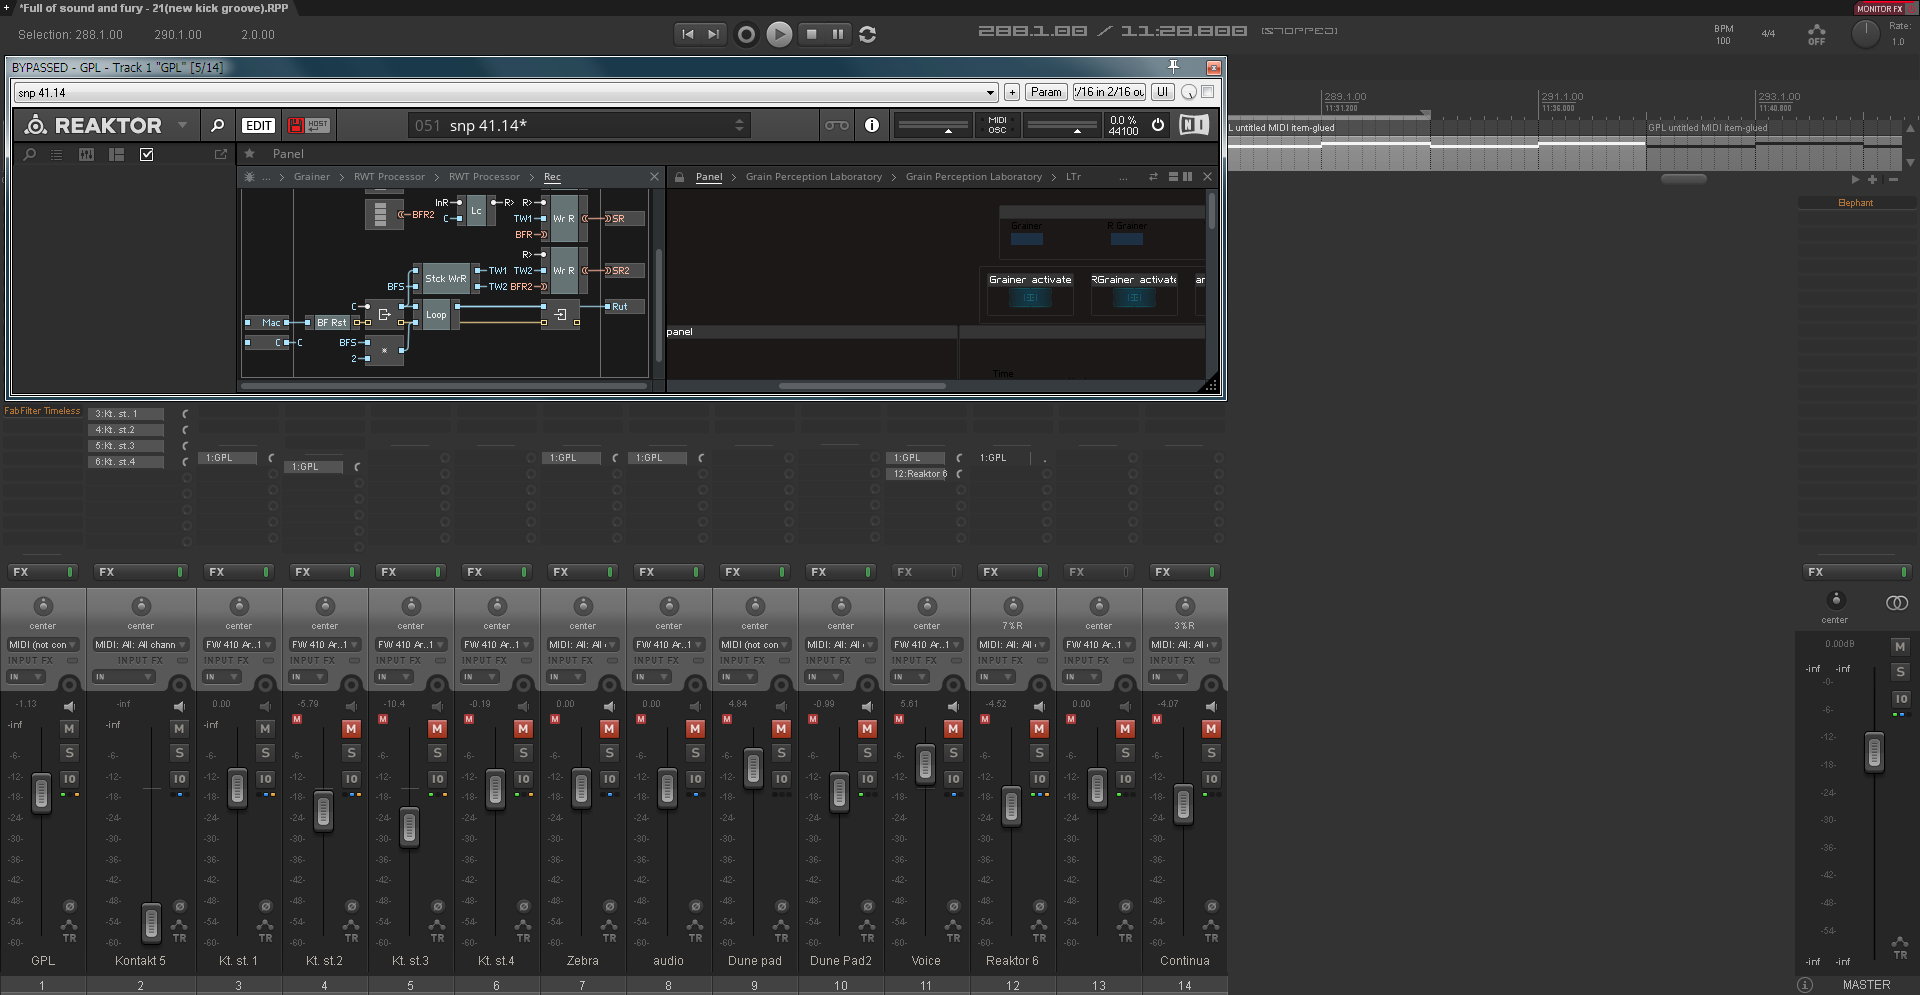Image resolution: width=1920 pixels, height=995 pixels.
Task: Click the record arm circle on GPL track
Action: 69,685
